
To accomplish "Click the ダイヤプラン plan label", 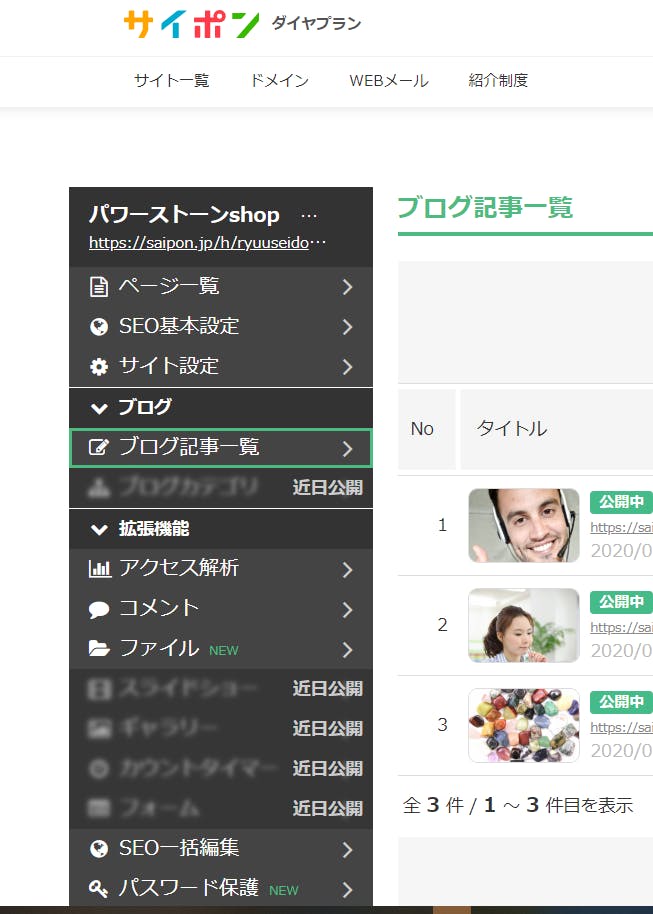I will click(317, 23).
